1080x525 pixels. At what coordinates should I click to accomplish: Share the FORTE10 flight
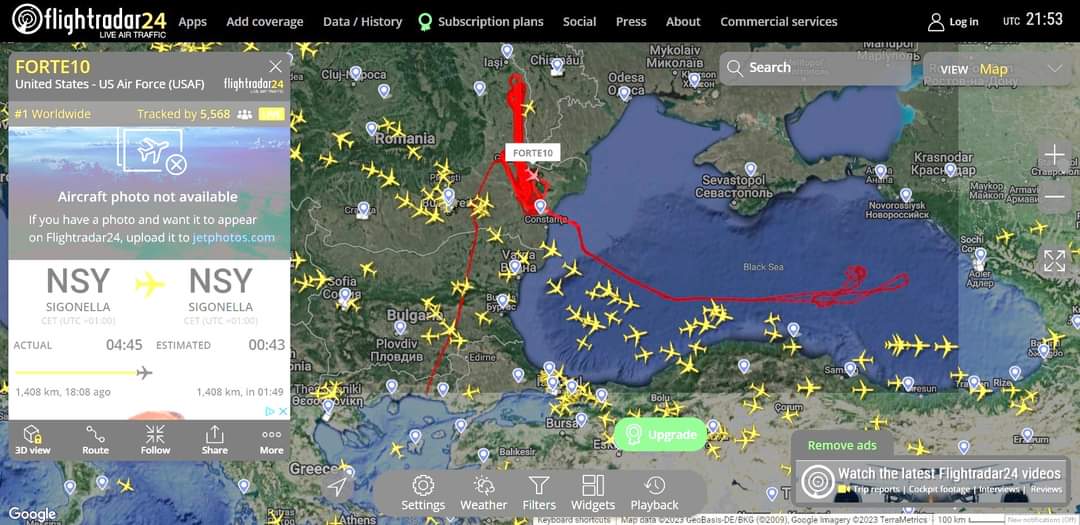pyautogui.click(x=214, y=440)
